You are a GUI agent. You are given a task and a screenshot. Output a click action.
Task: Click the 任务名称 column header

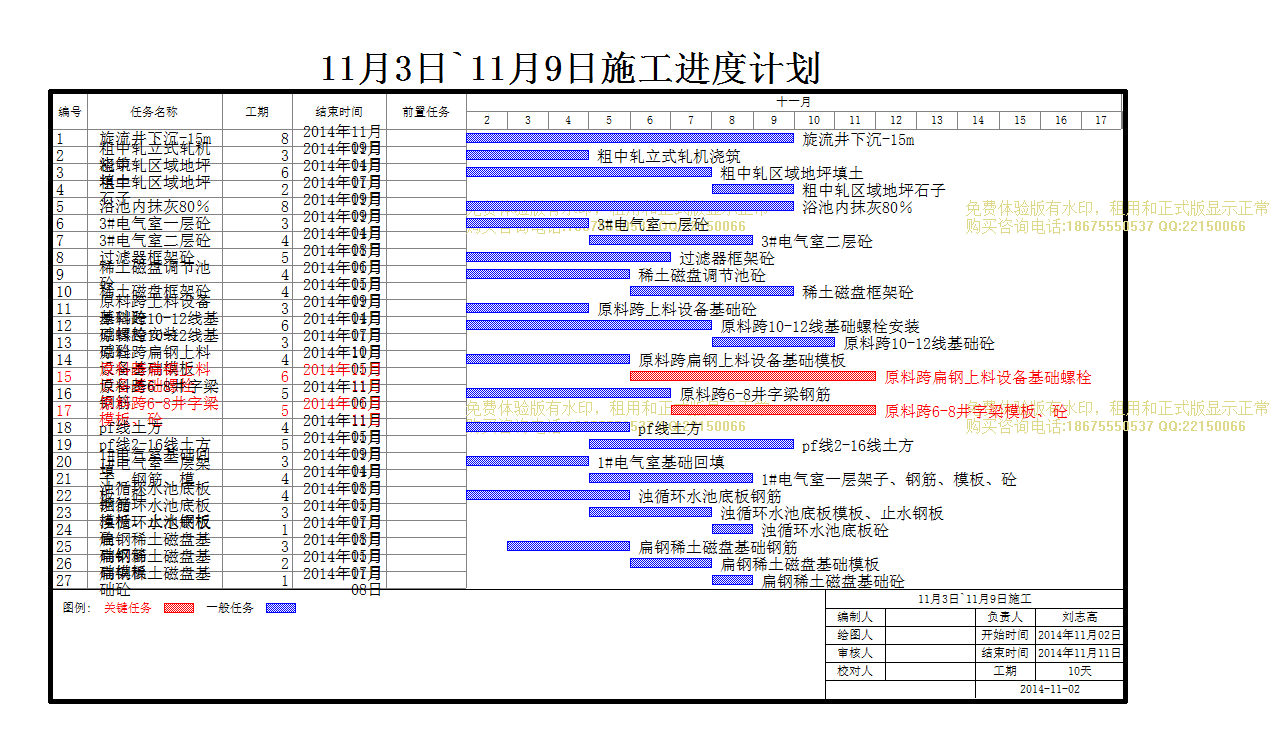155,112
